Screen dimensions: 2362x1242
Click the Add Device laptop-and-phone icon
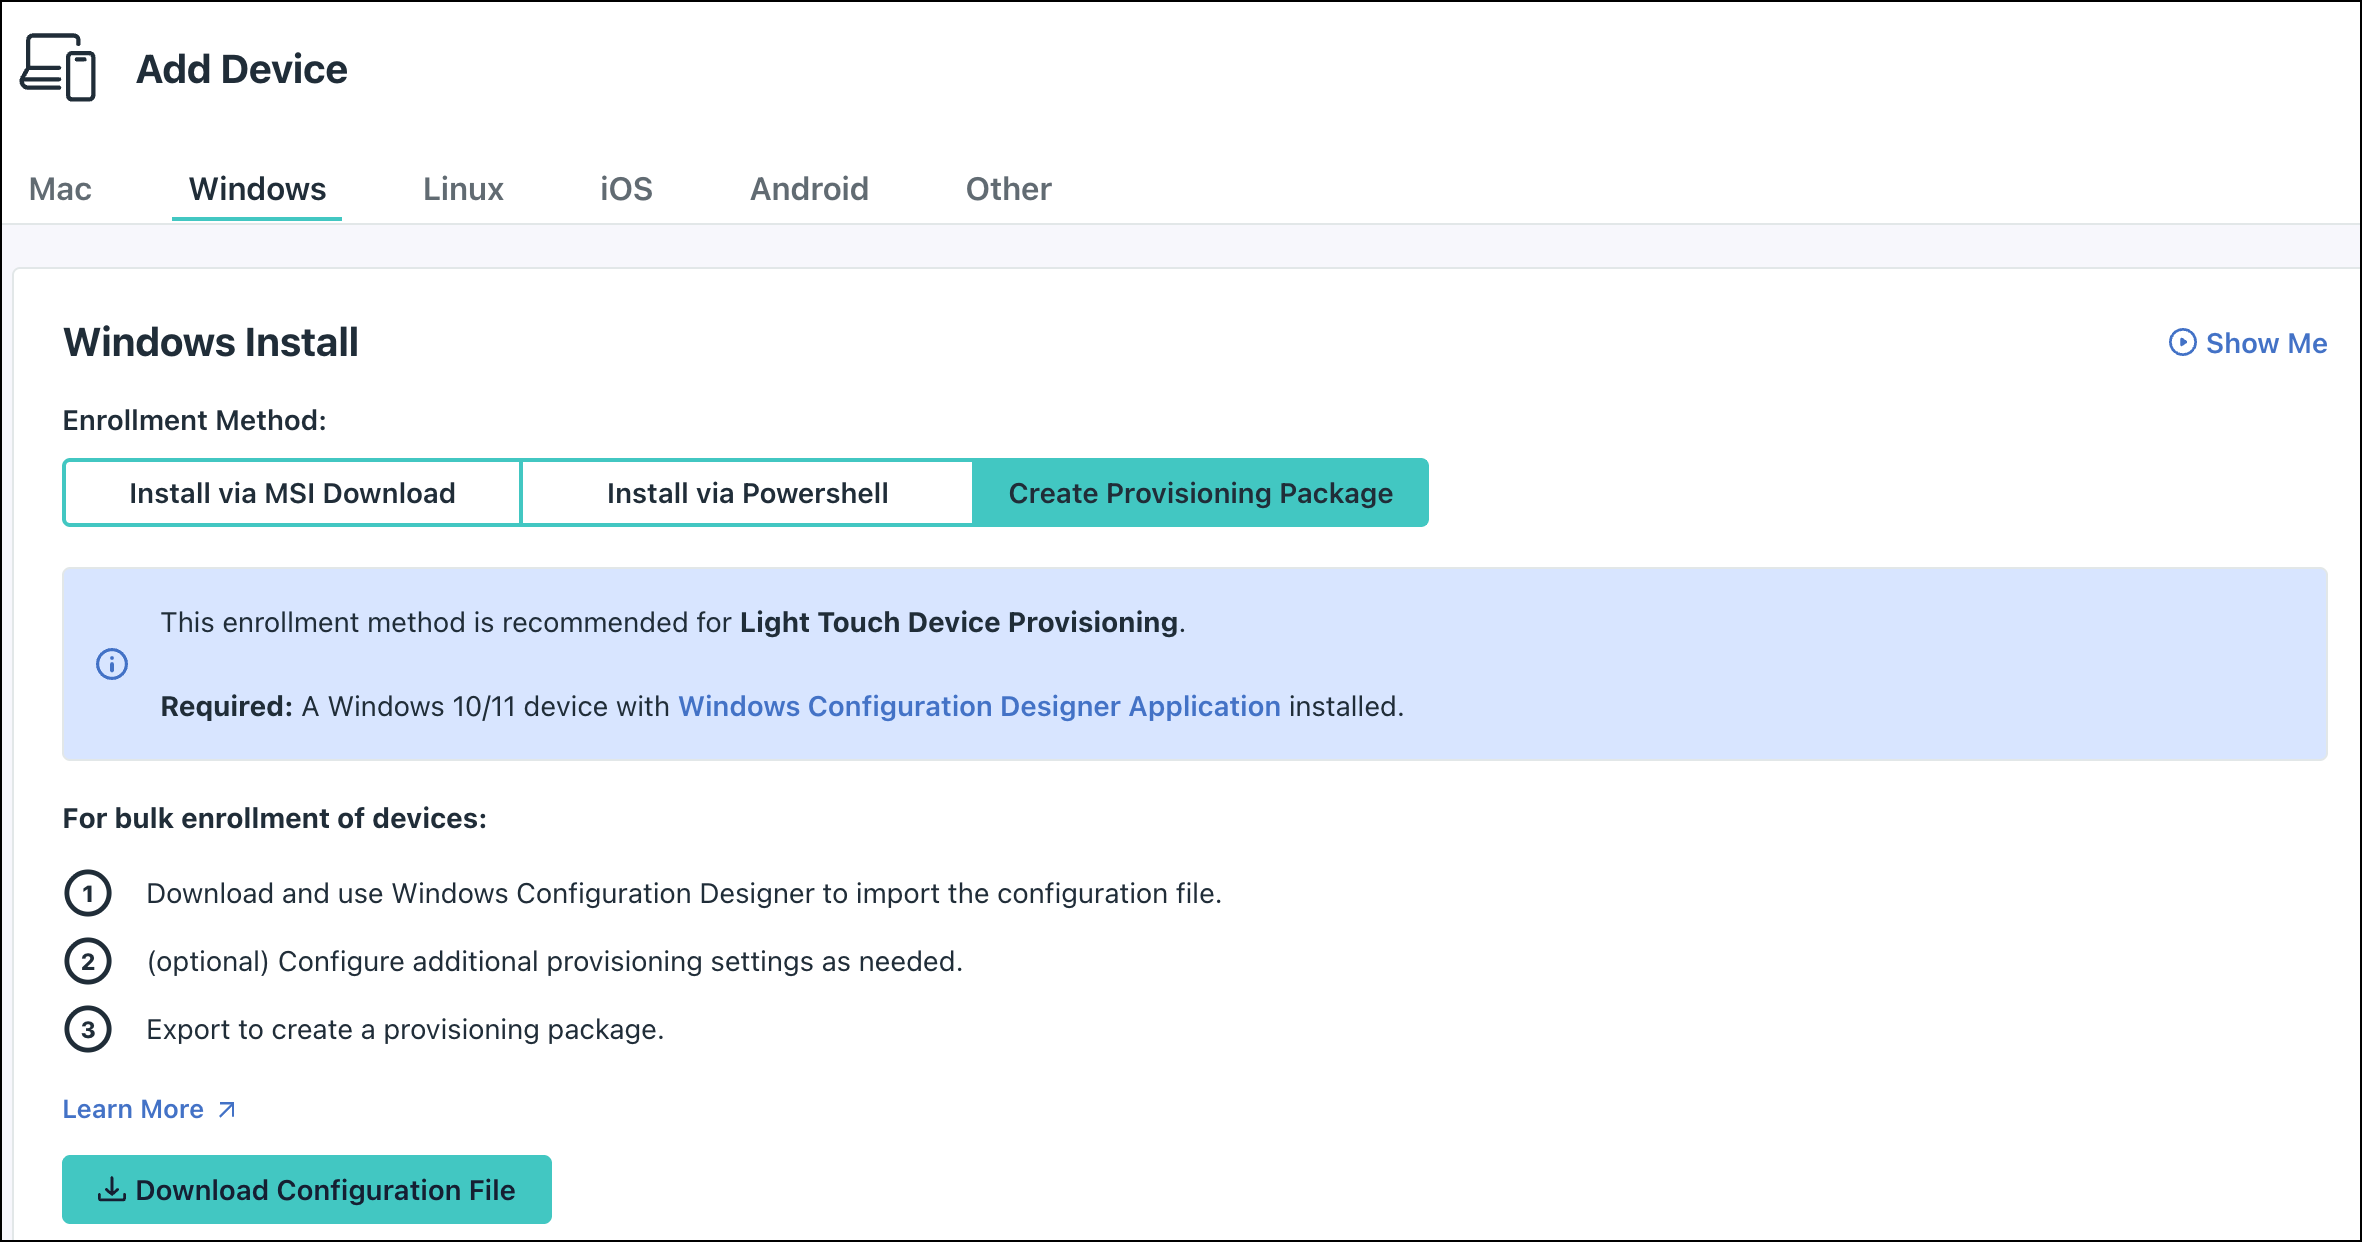click(58, 68)
